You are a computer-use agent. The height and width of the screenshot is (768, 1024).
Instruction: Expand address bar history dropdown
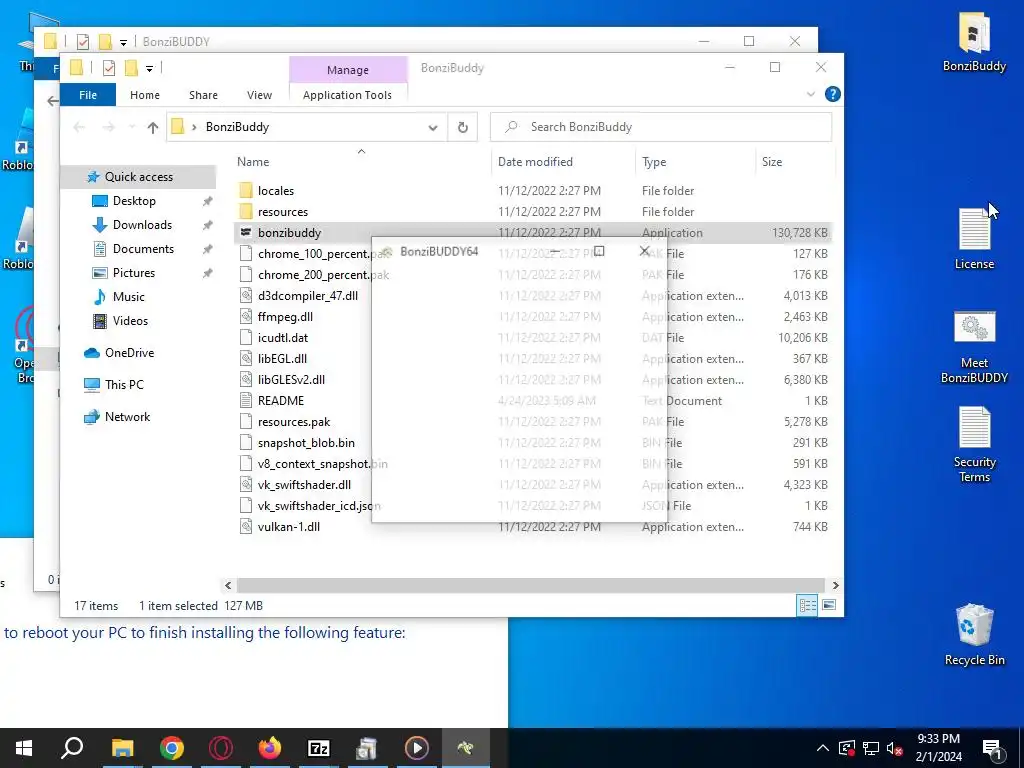(432, 127)
